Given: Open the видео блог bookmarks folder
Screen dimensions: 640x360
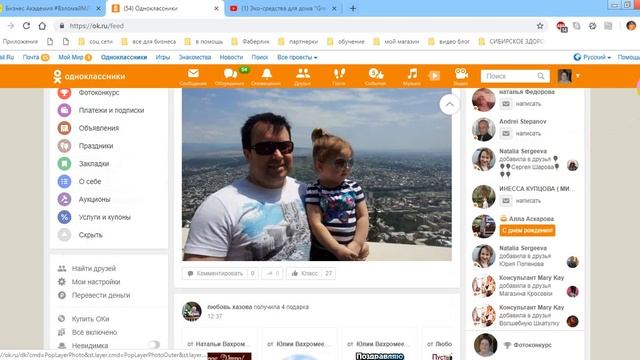Looking at the screenshot, I should tap(449, 41).
